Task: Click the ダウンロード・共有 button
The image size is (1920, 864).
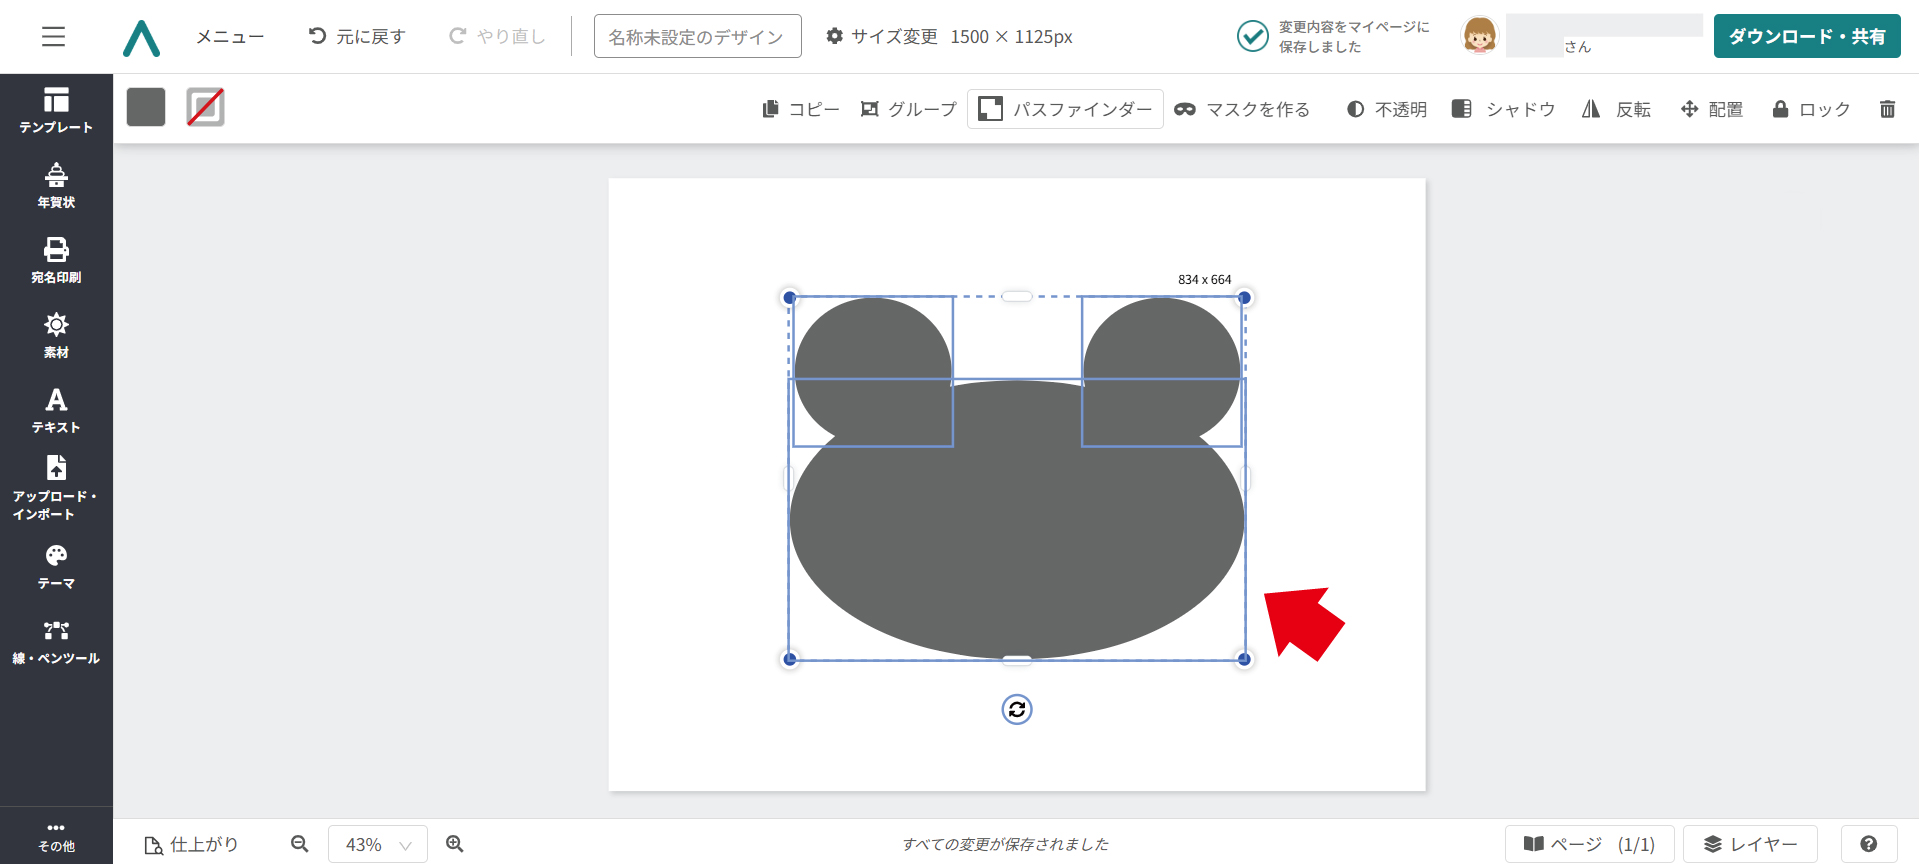Action: click(x=1806, y=37)
